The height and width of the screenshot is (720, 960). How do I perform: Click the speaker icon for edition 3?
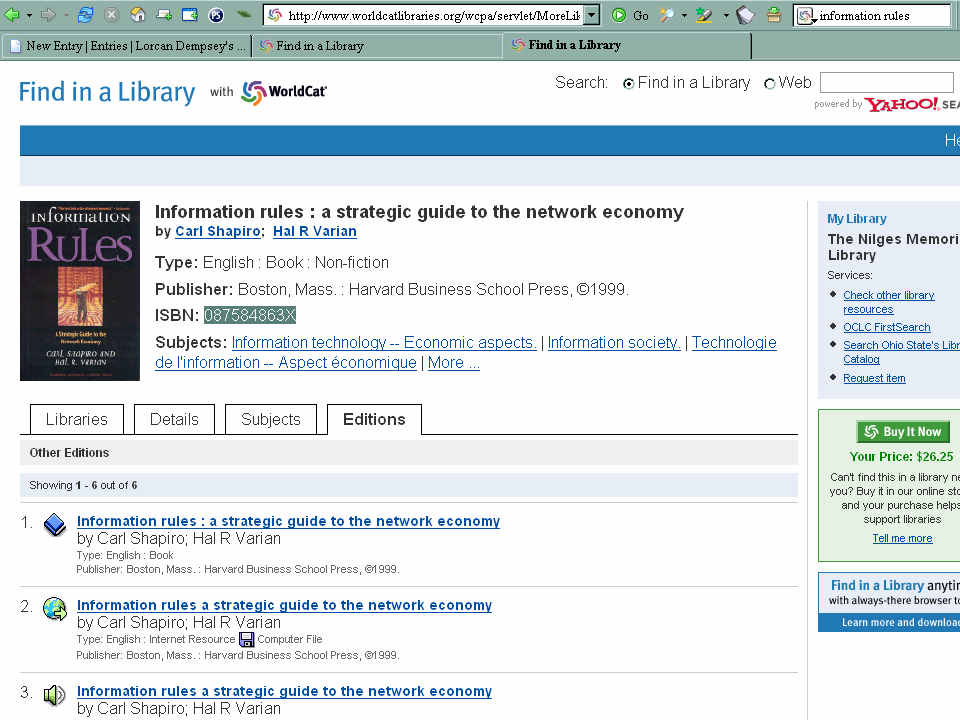tap(54, 694)
